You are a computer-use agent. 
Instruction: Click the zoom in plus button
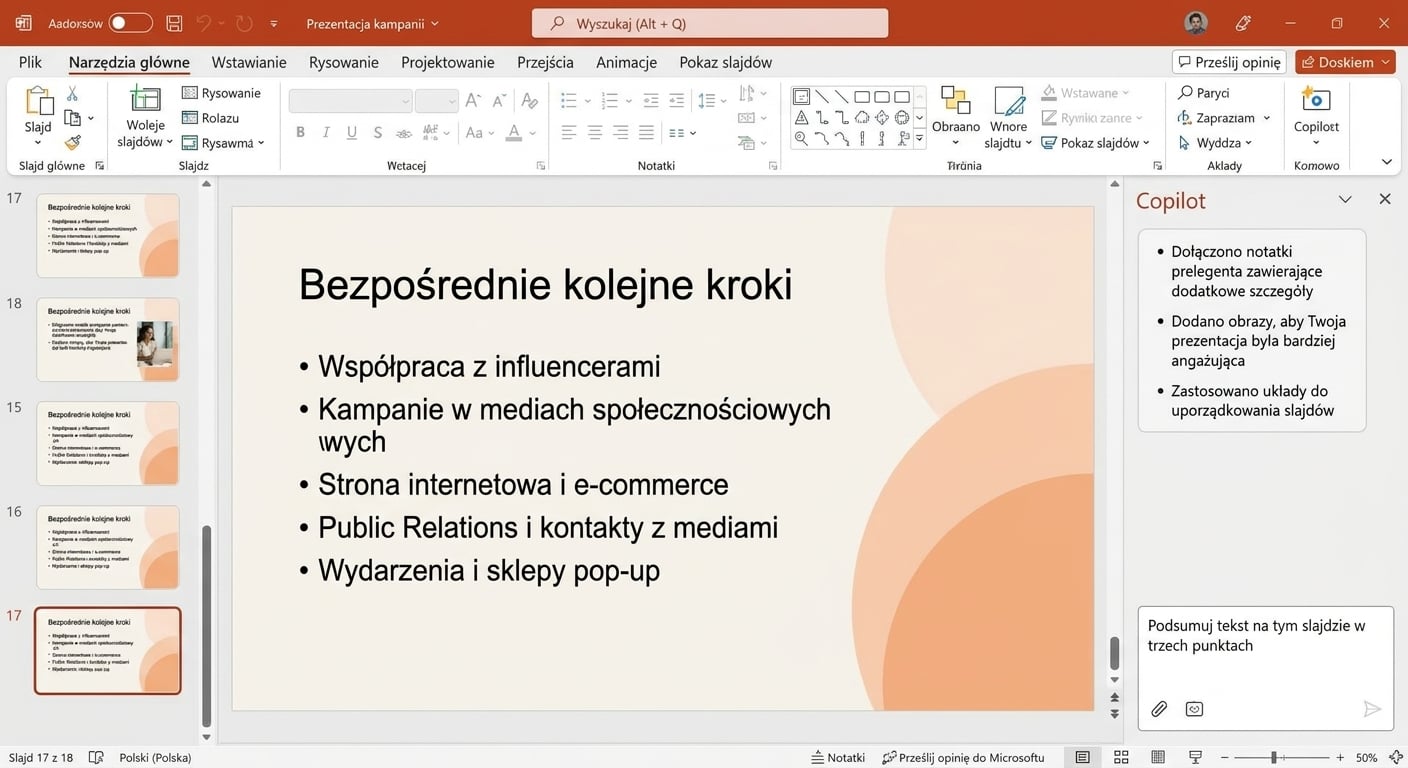(x=1340, y=757)
